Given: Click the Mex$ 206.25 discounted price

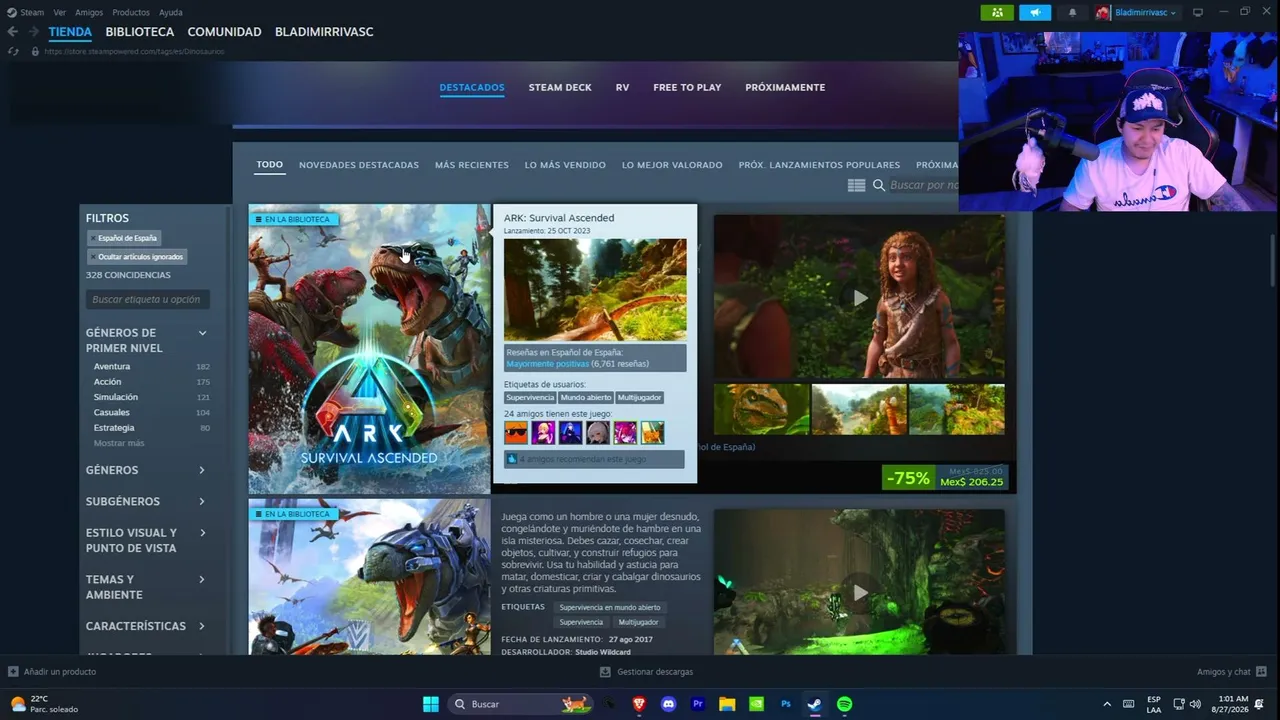Looking at the screenshot, I should point(971,482).
